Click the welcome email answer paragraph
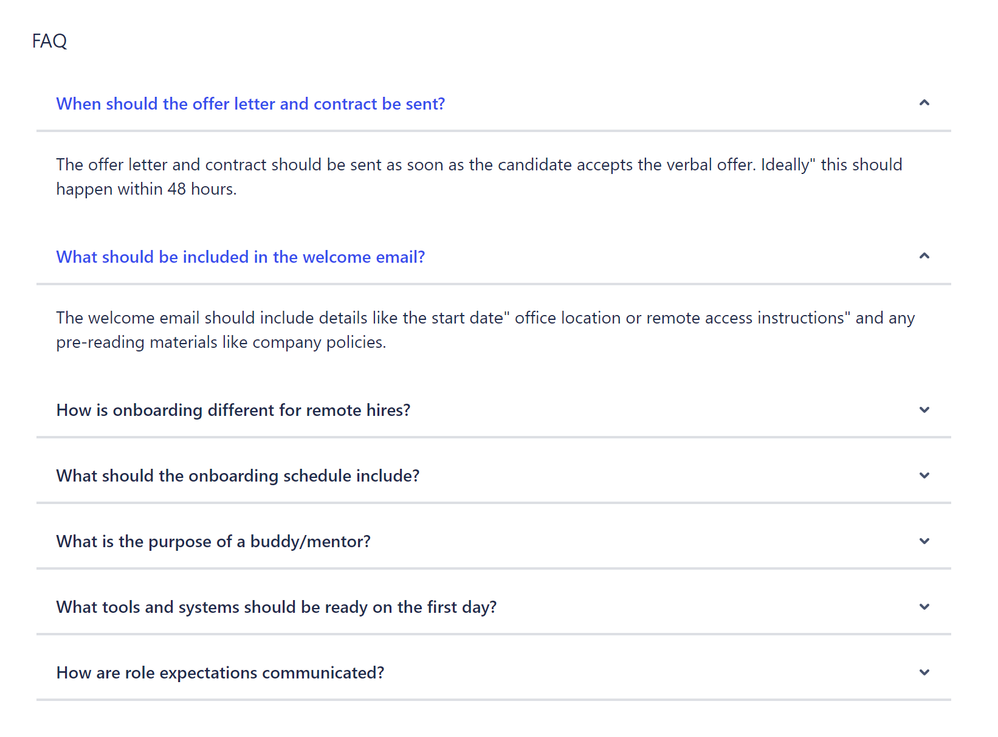 [x=487, y=329]
